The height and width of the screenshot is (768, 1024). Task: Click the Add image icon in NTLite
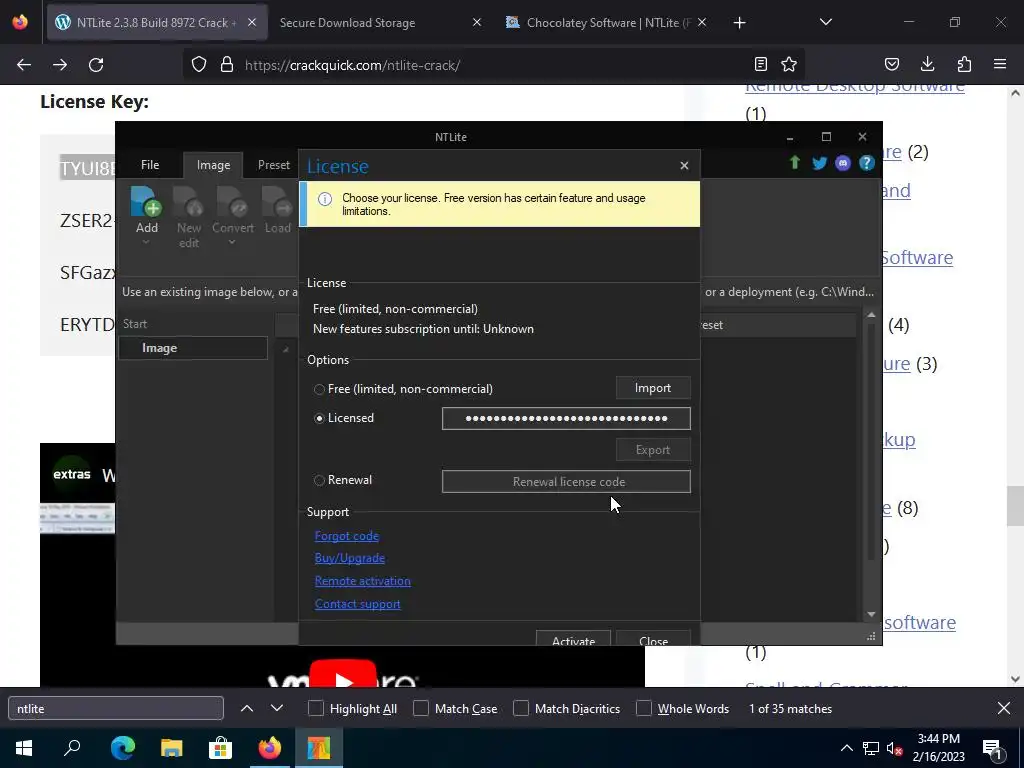[x=146, y=202]
